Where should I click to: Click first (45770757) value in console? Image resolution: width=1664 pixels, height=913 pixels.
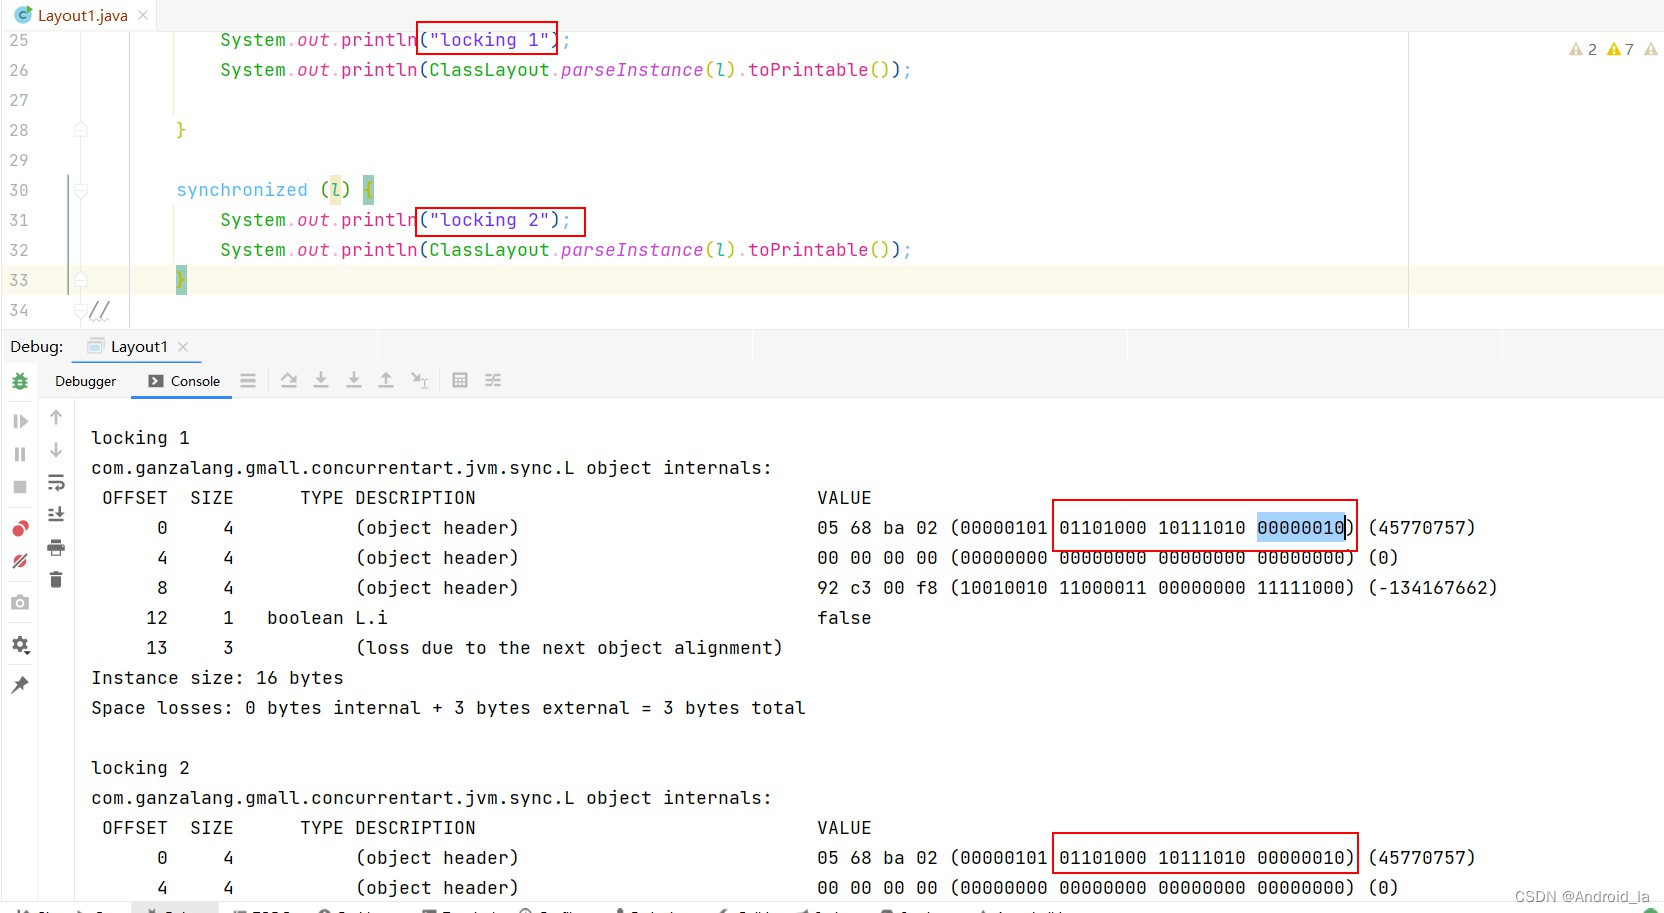pyautogui.click(x=1422, y=528)
